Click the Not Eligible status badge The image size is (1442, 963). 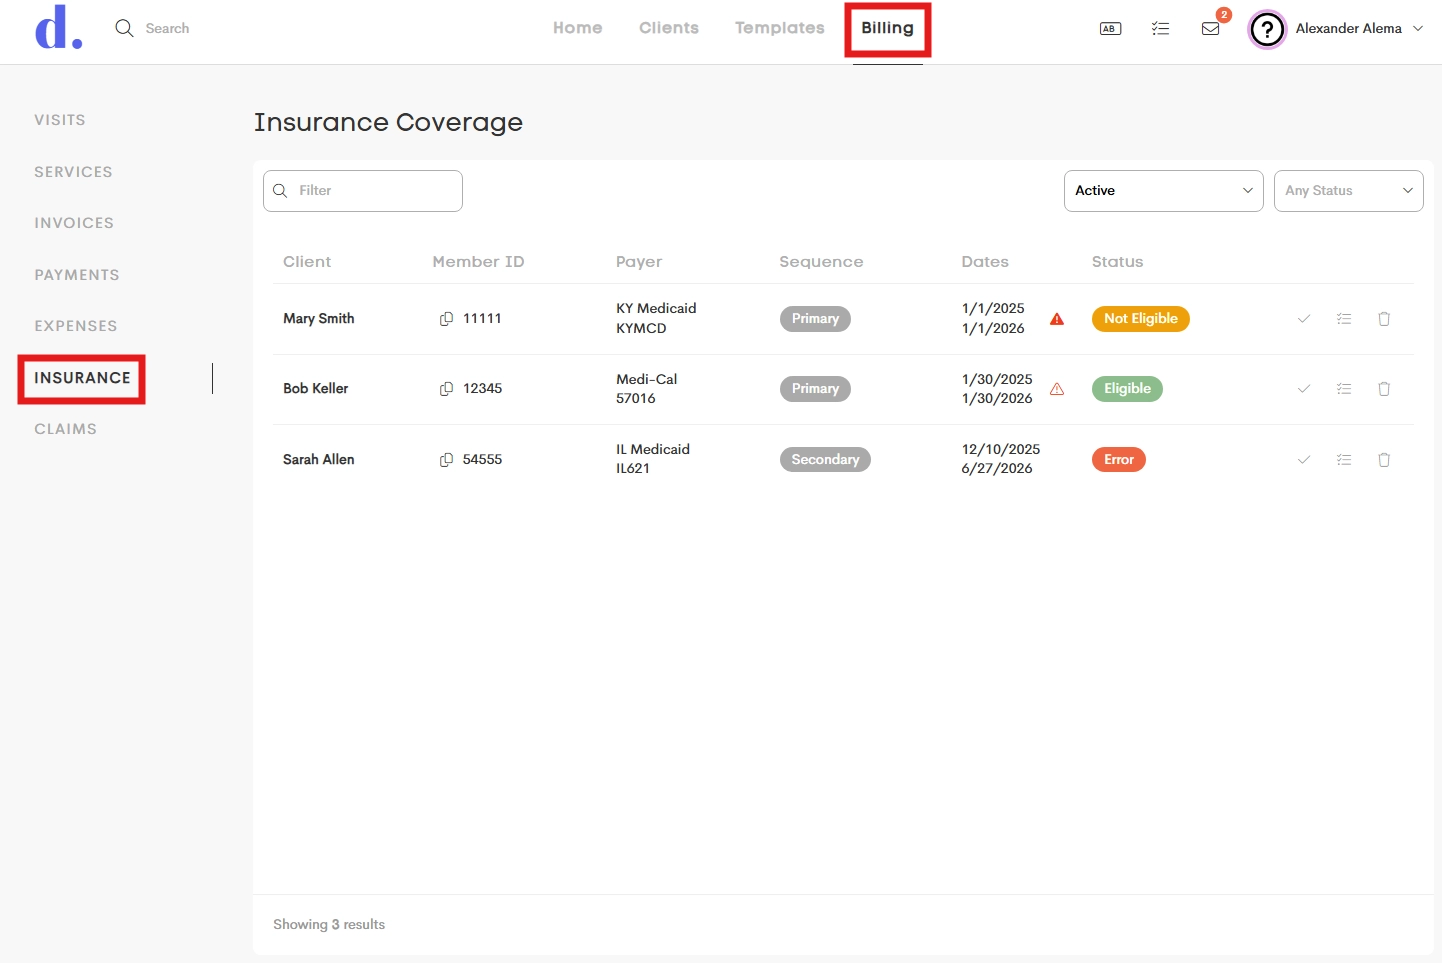tap(1141, 319)
